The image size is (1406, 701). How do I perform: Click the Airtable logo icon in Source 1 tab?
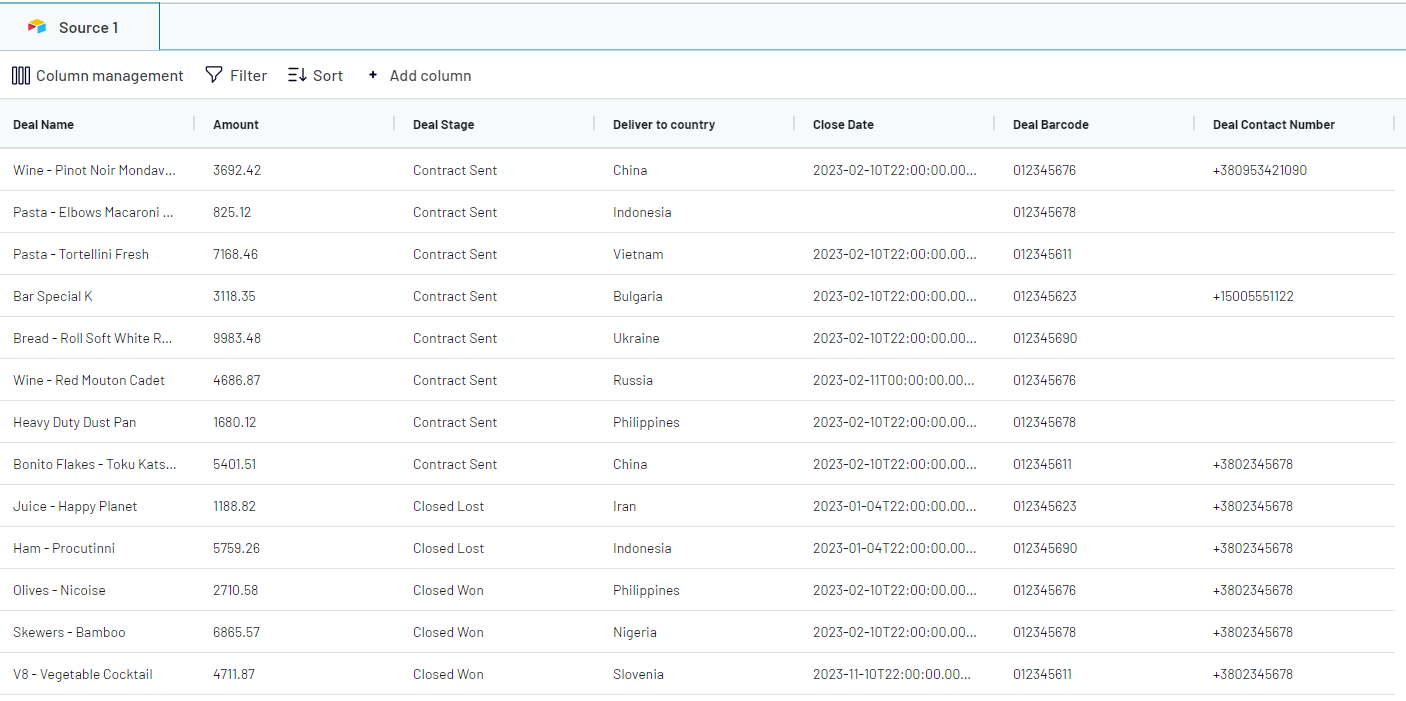tap(37, 27)
